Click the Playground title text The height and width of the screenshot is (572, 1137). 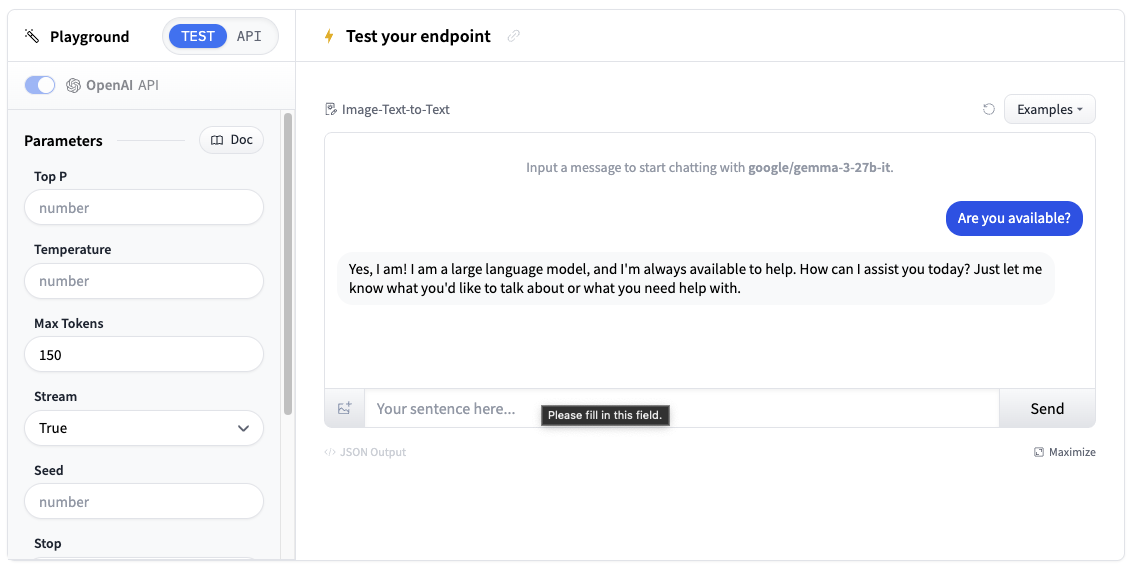pos(89,36)
